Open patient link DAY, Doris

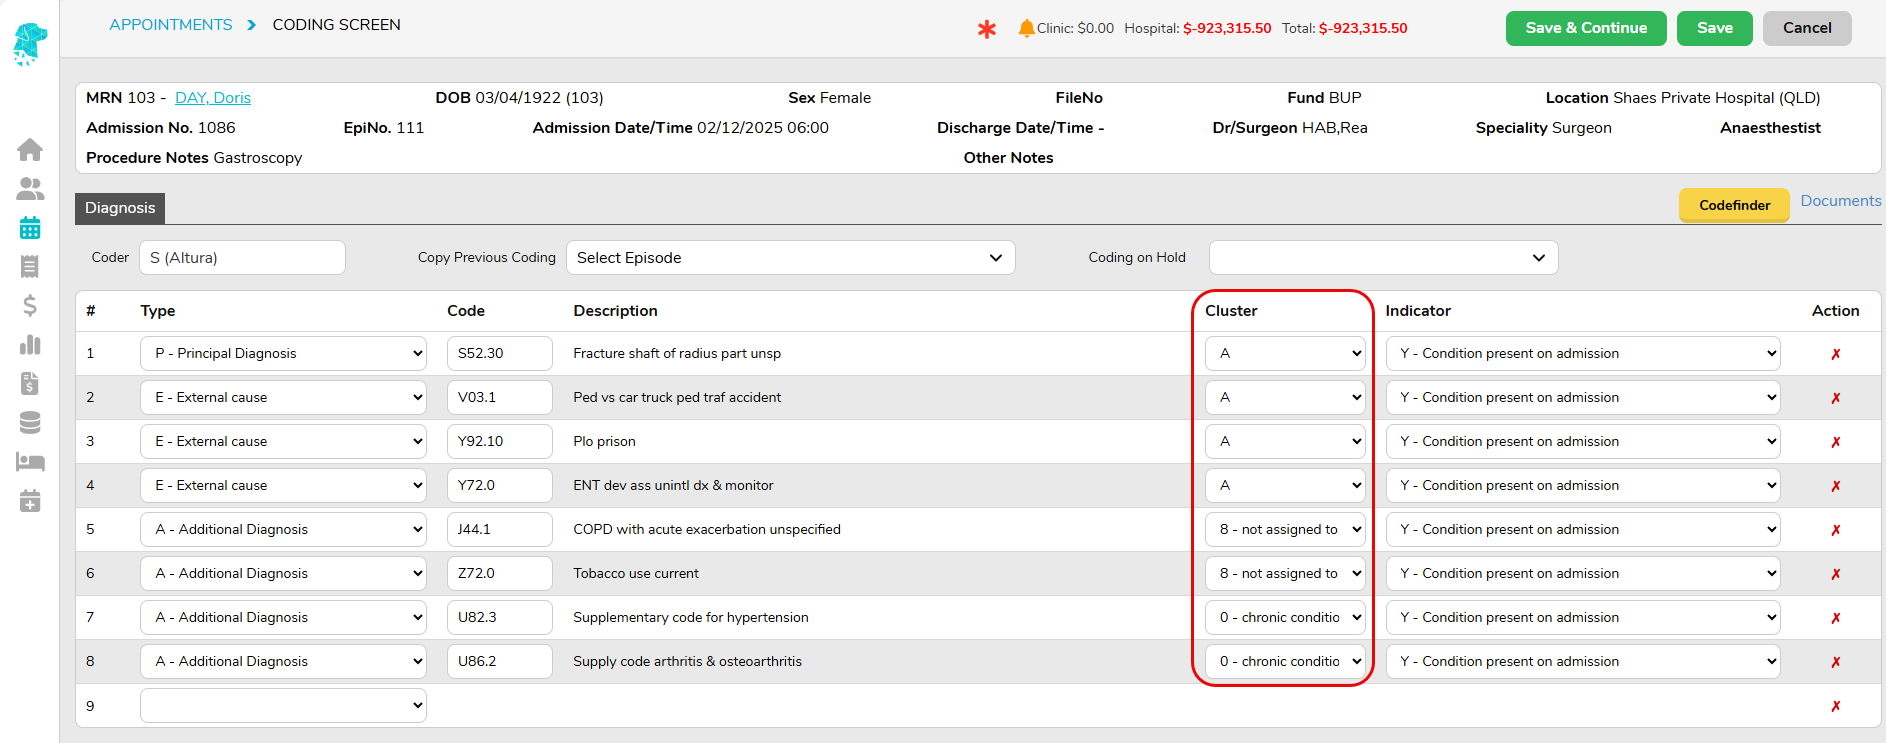(213, 98)
